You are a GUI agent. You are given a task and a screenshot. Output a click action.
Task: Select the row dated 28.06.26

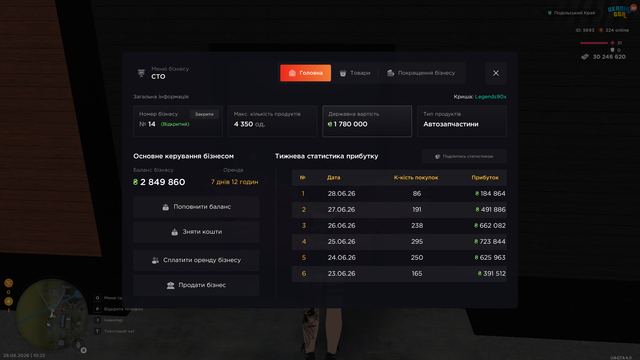pyautogui.click(x=399, y=193)
